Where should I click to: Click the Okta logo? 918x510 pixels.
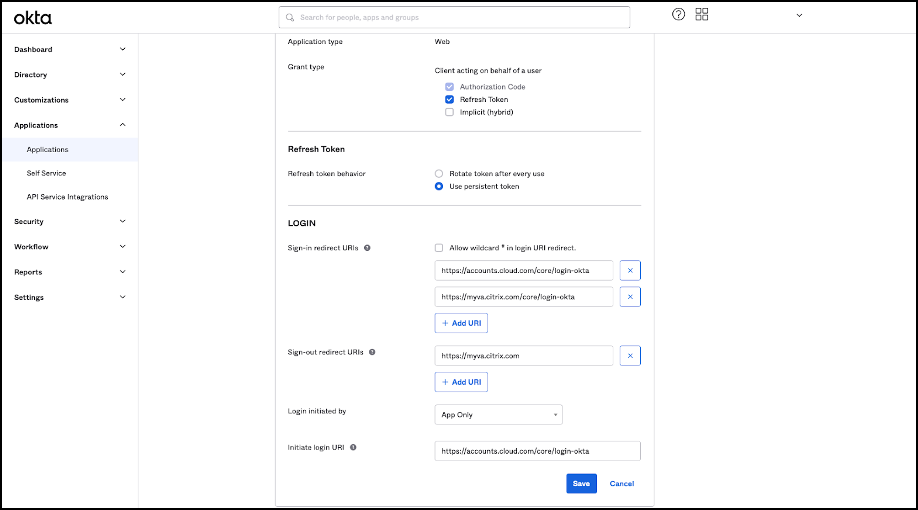(33, 17)
